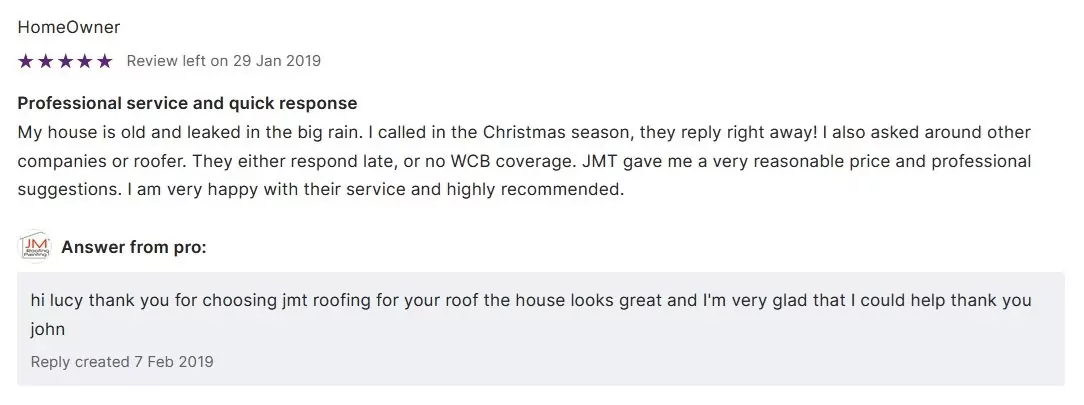Click the 'Professional service and quick response' title
The image size is (1084, 405).
[187, 103]
